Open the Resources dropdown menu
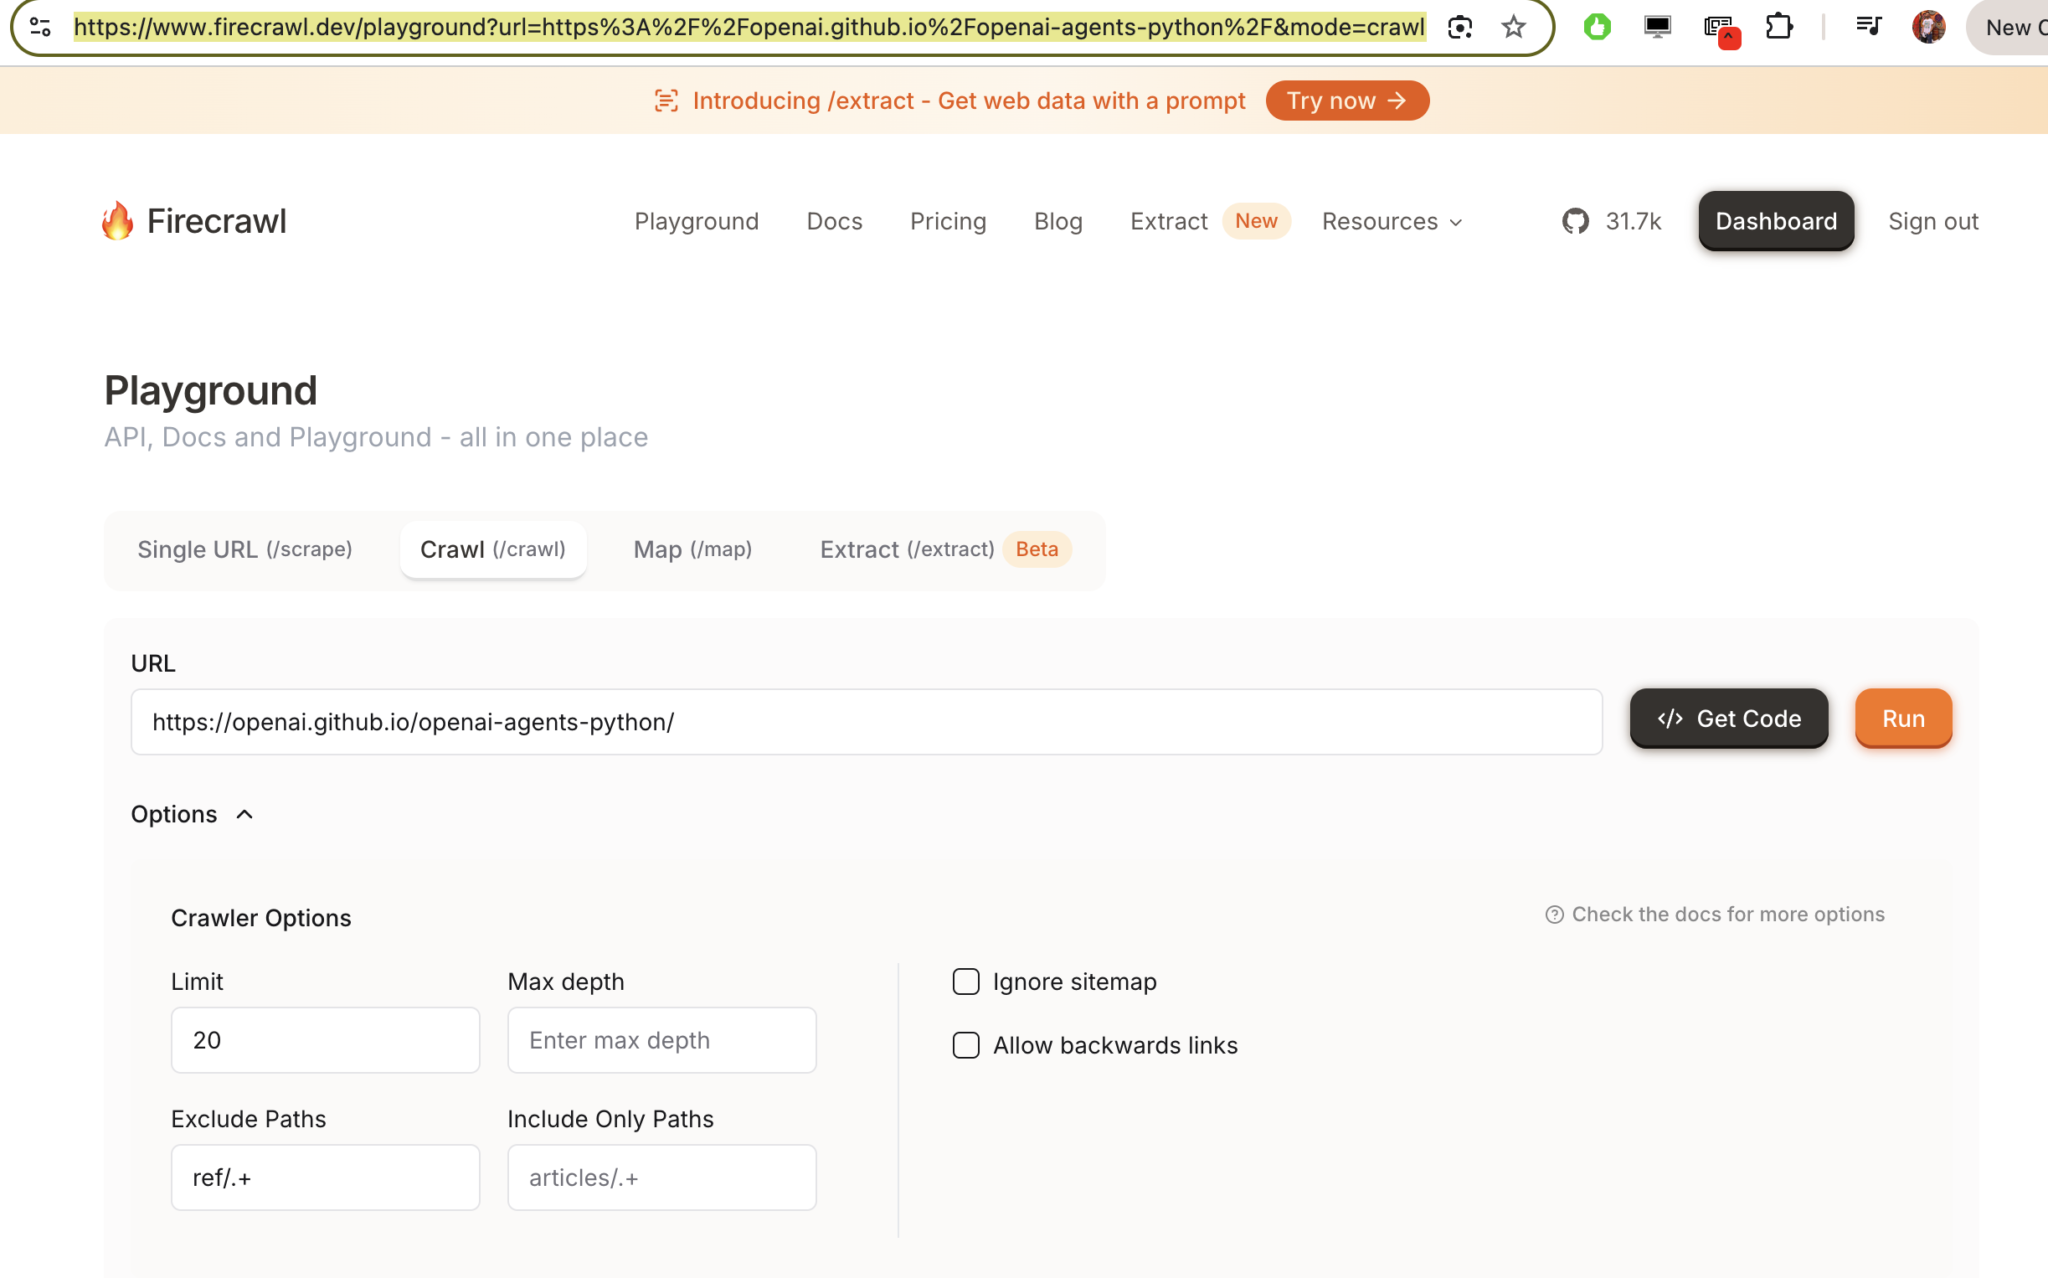This screenshot has width=2048, height=1278. tap(1391, 221)
